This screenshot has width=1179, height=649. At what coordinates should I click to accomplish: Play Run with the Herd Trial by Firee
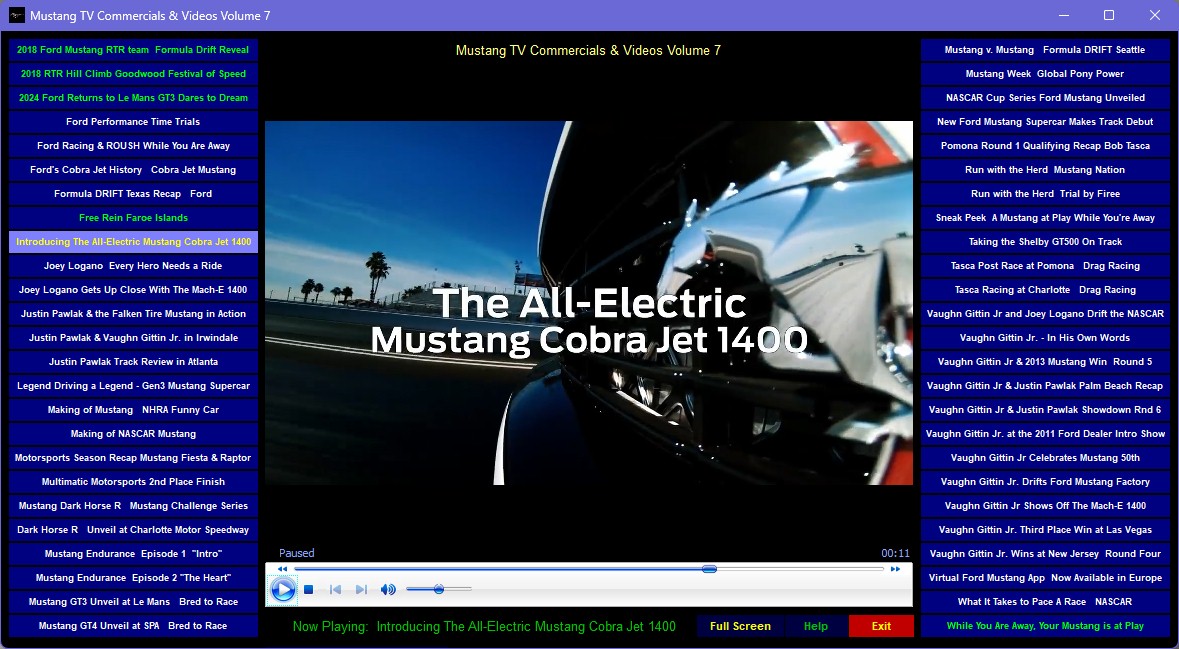tap(1045, 194)
